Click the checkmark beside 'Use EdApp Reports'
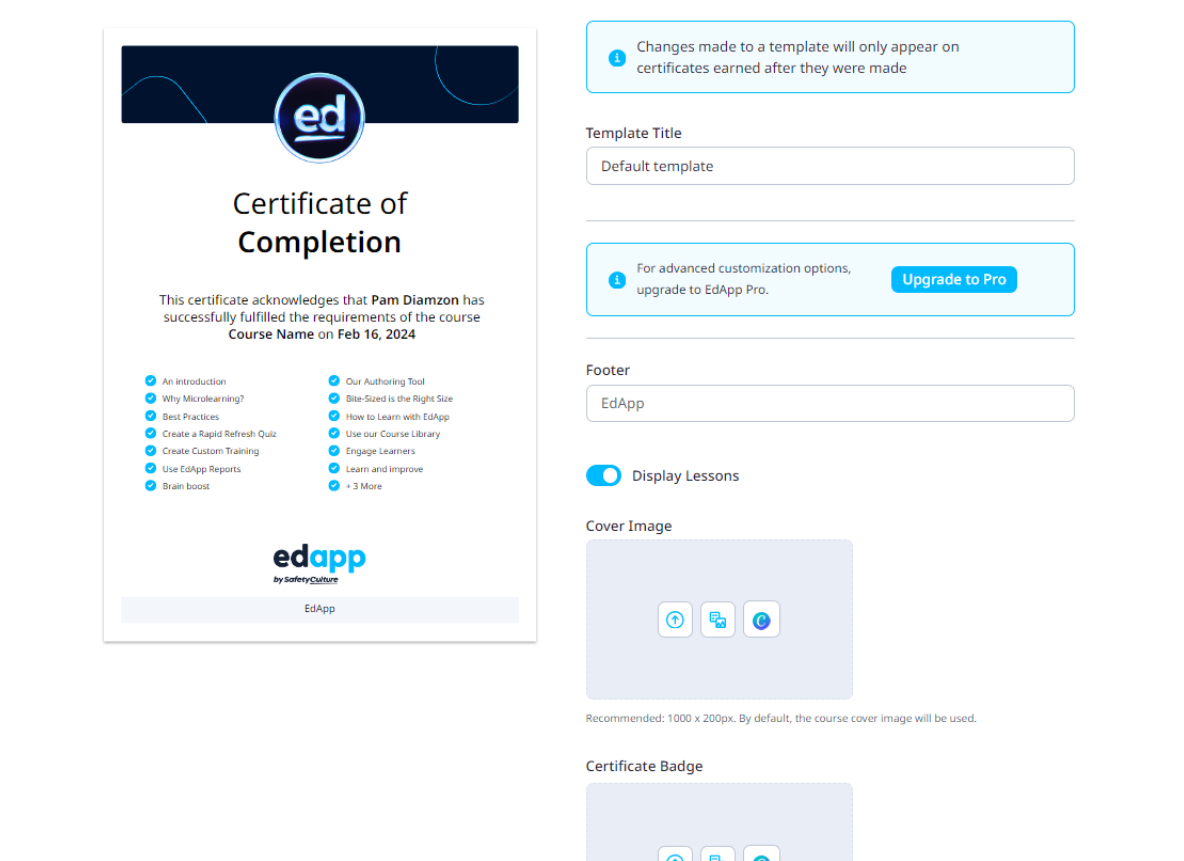Screen dimensions: 1184x861 click(152, 468)
